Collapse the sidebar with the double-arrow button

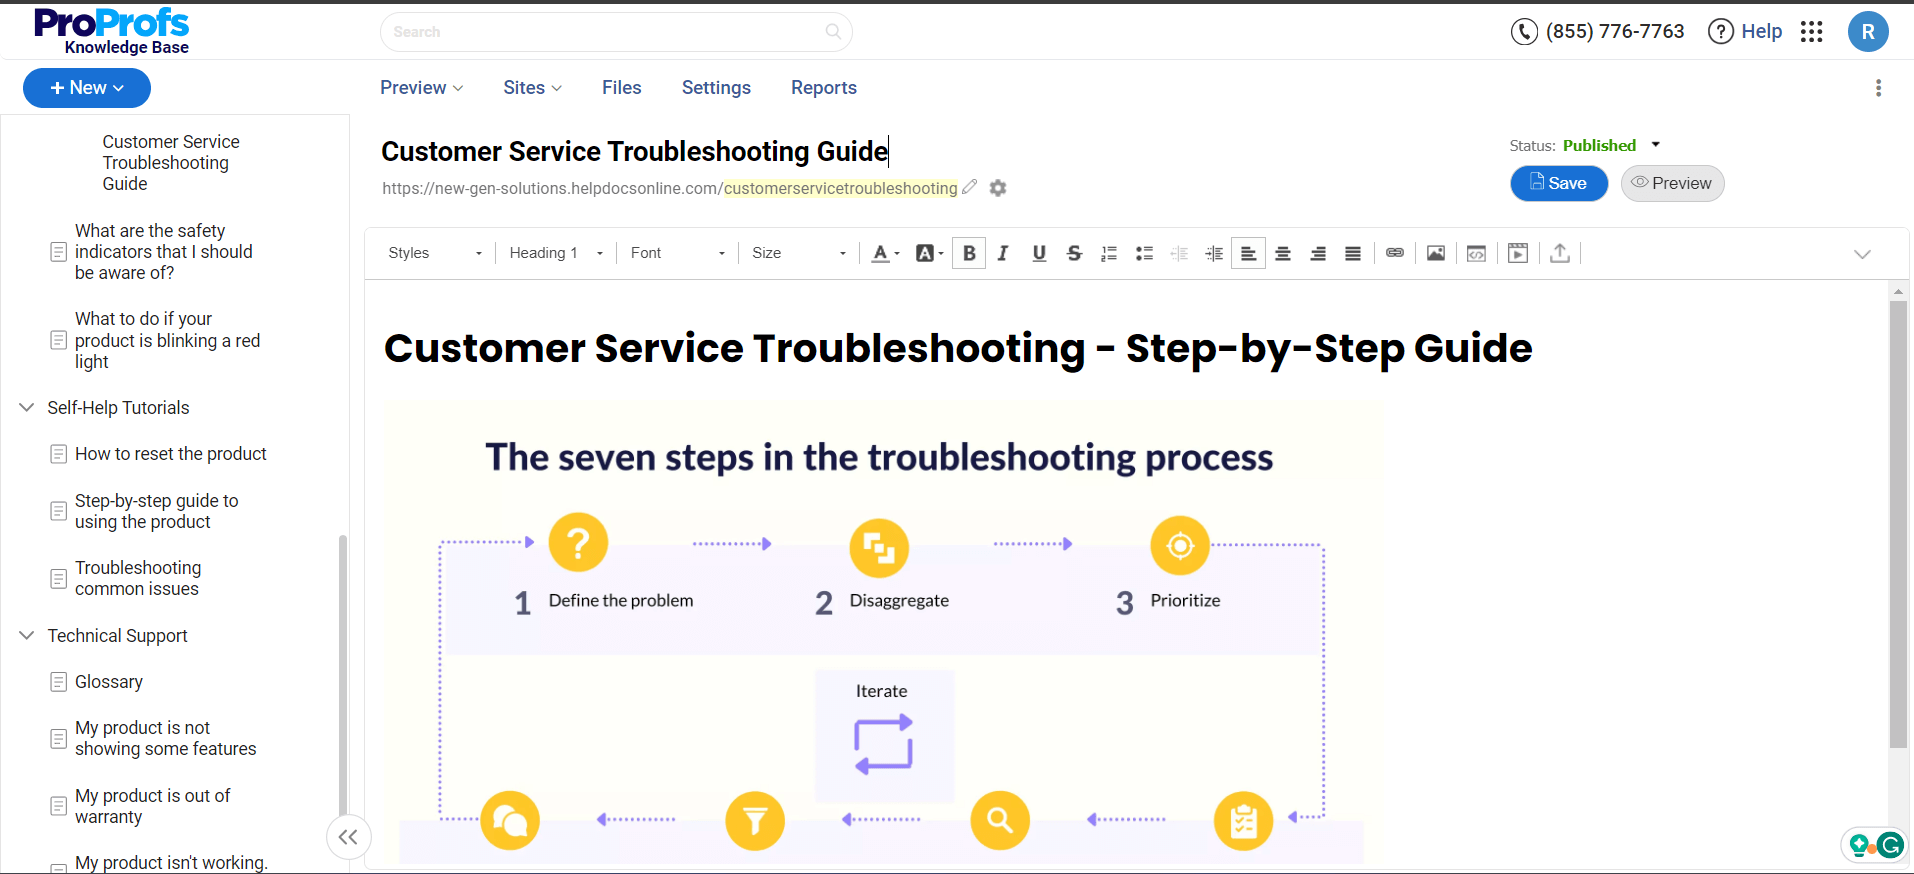348,837
